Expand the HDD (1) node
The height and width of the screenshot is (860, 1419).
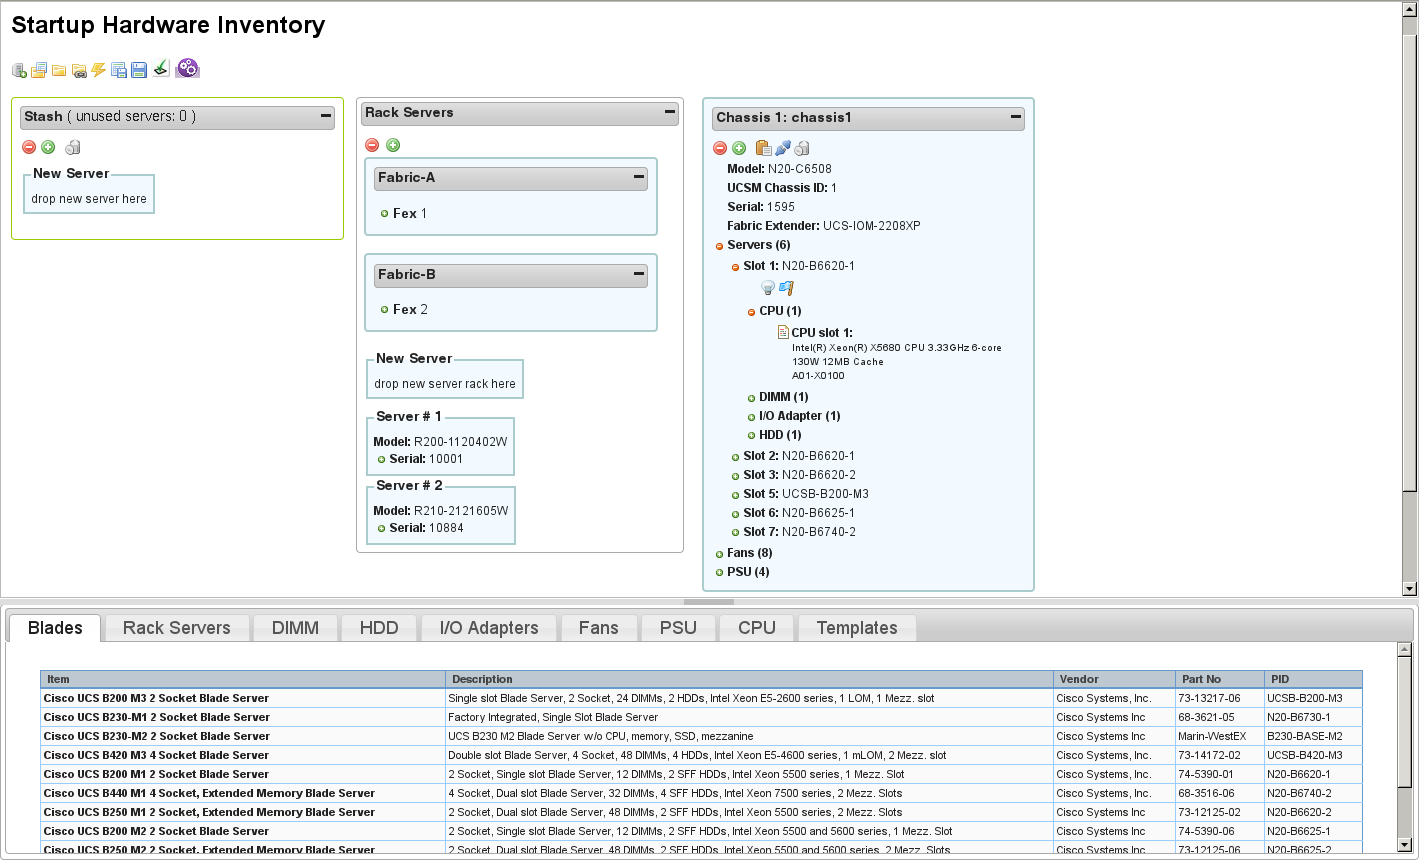tap(752, 436)
